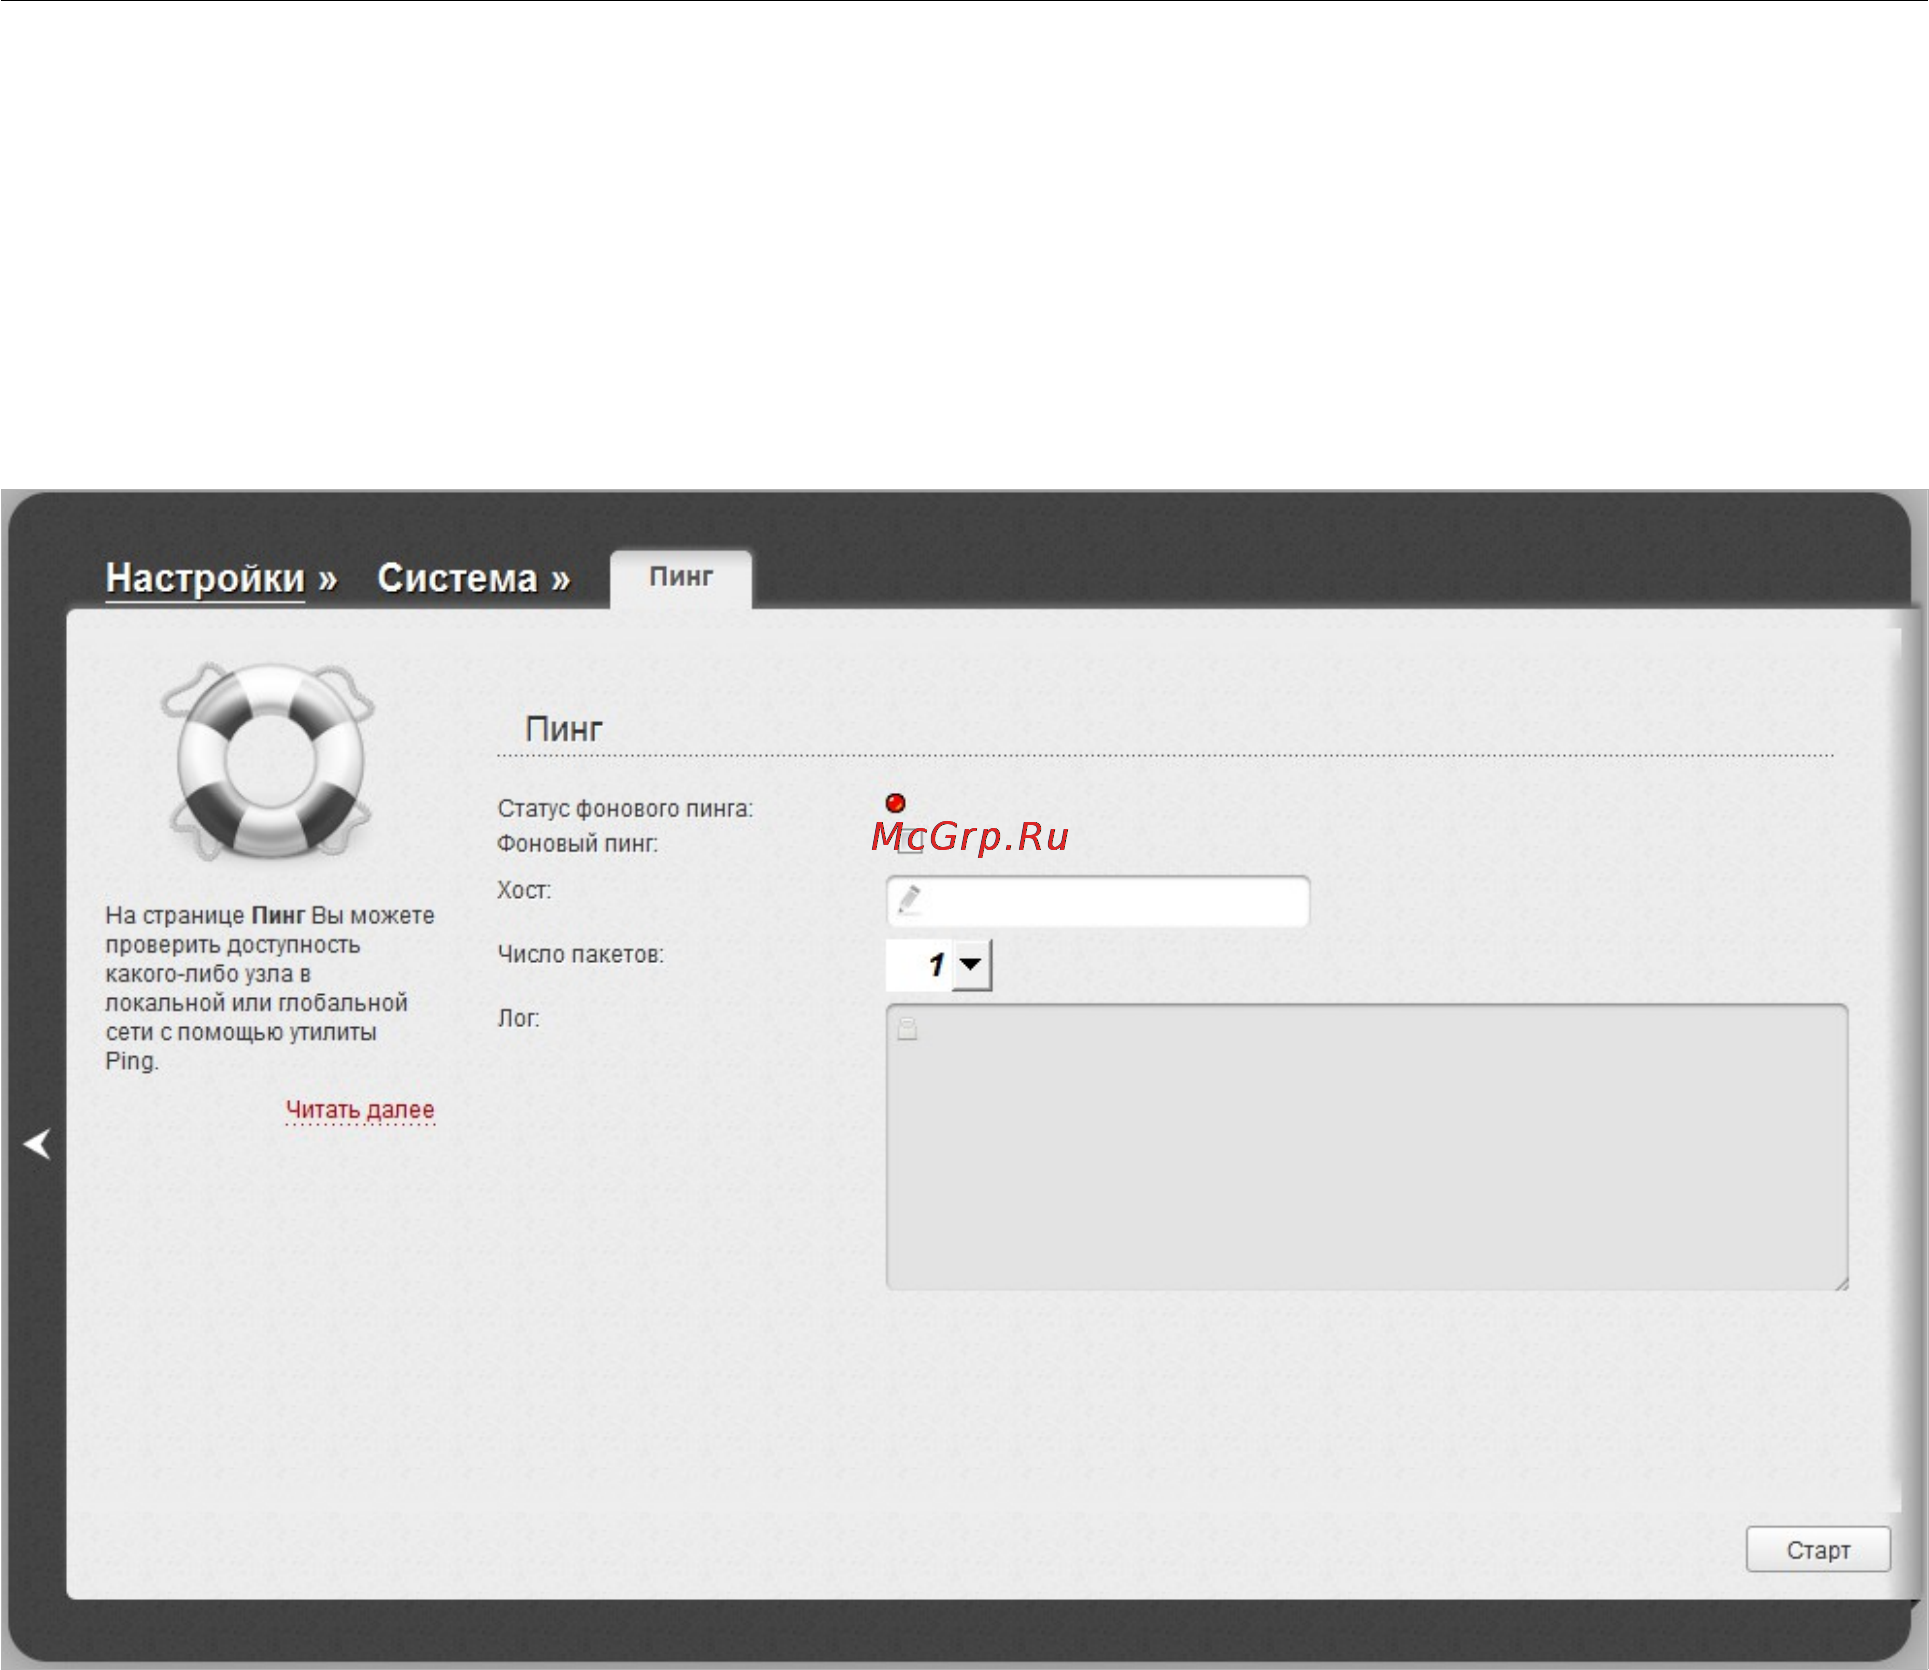Toggle the Фоновый пинг checkbox
This screenshot has width=1929, height=1670.
[909, 840]
